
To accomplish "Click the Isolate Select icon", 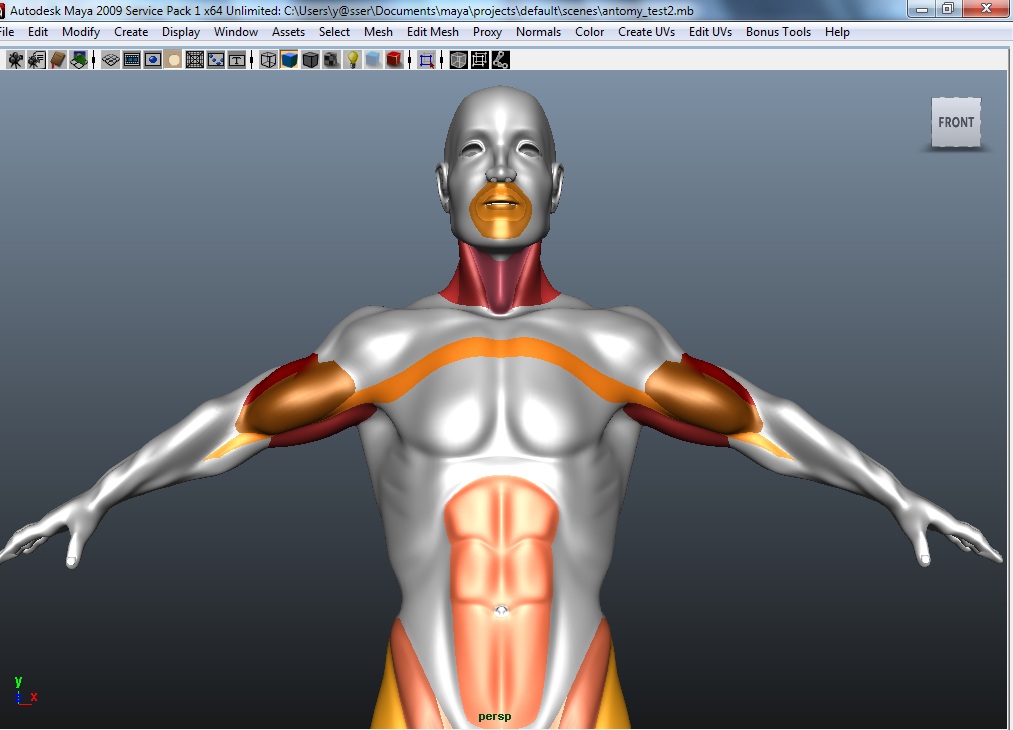I will point(426,60).
